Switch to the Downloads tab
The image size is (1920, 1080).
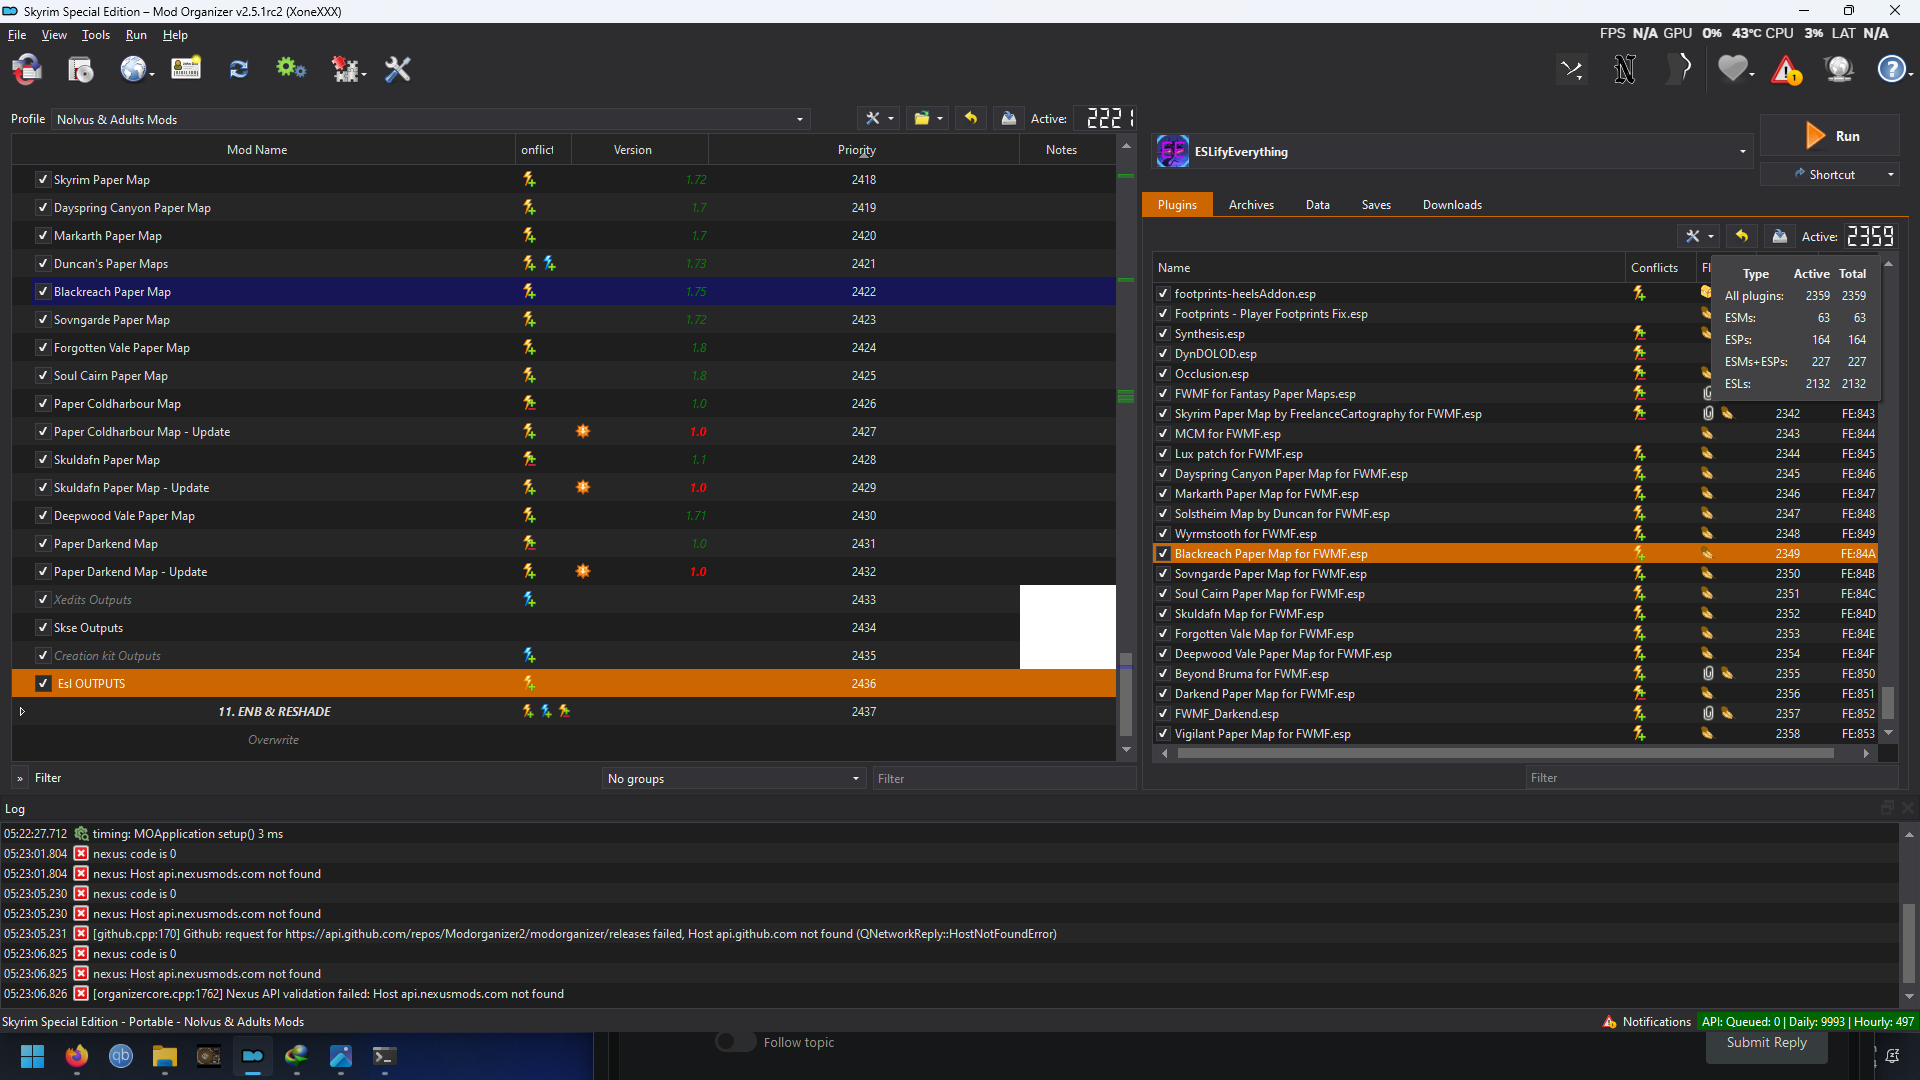pyautogui.click(x=1452, y=205)
